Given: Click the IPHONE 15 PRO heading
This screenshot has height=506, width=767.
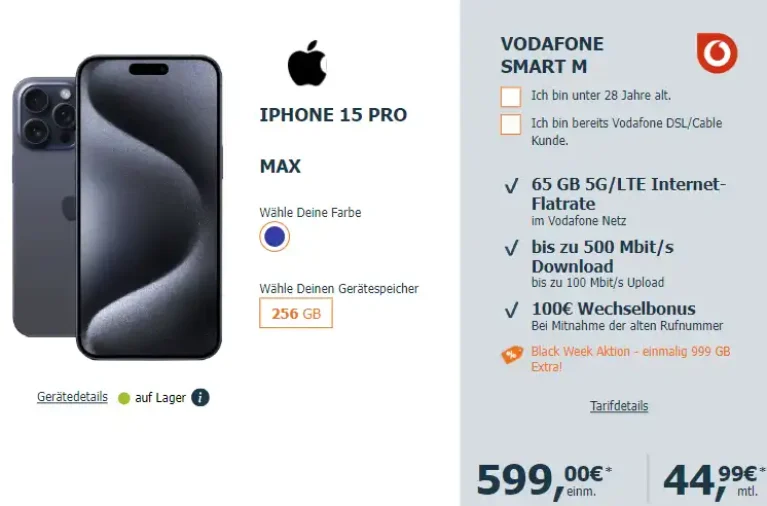Looking at the screenshot, I should click(333, 115).
